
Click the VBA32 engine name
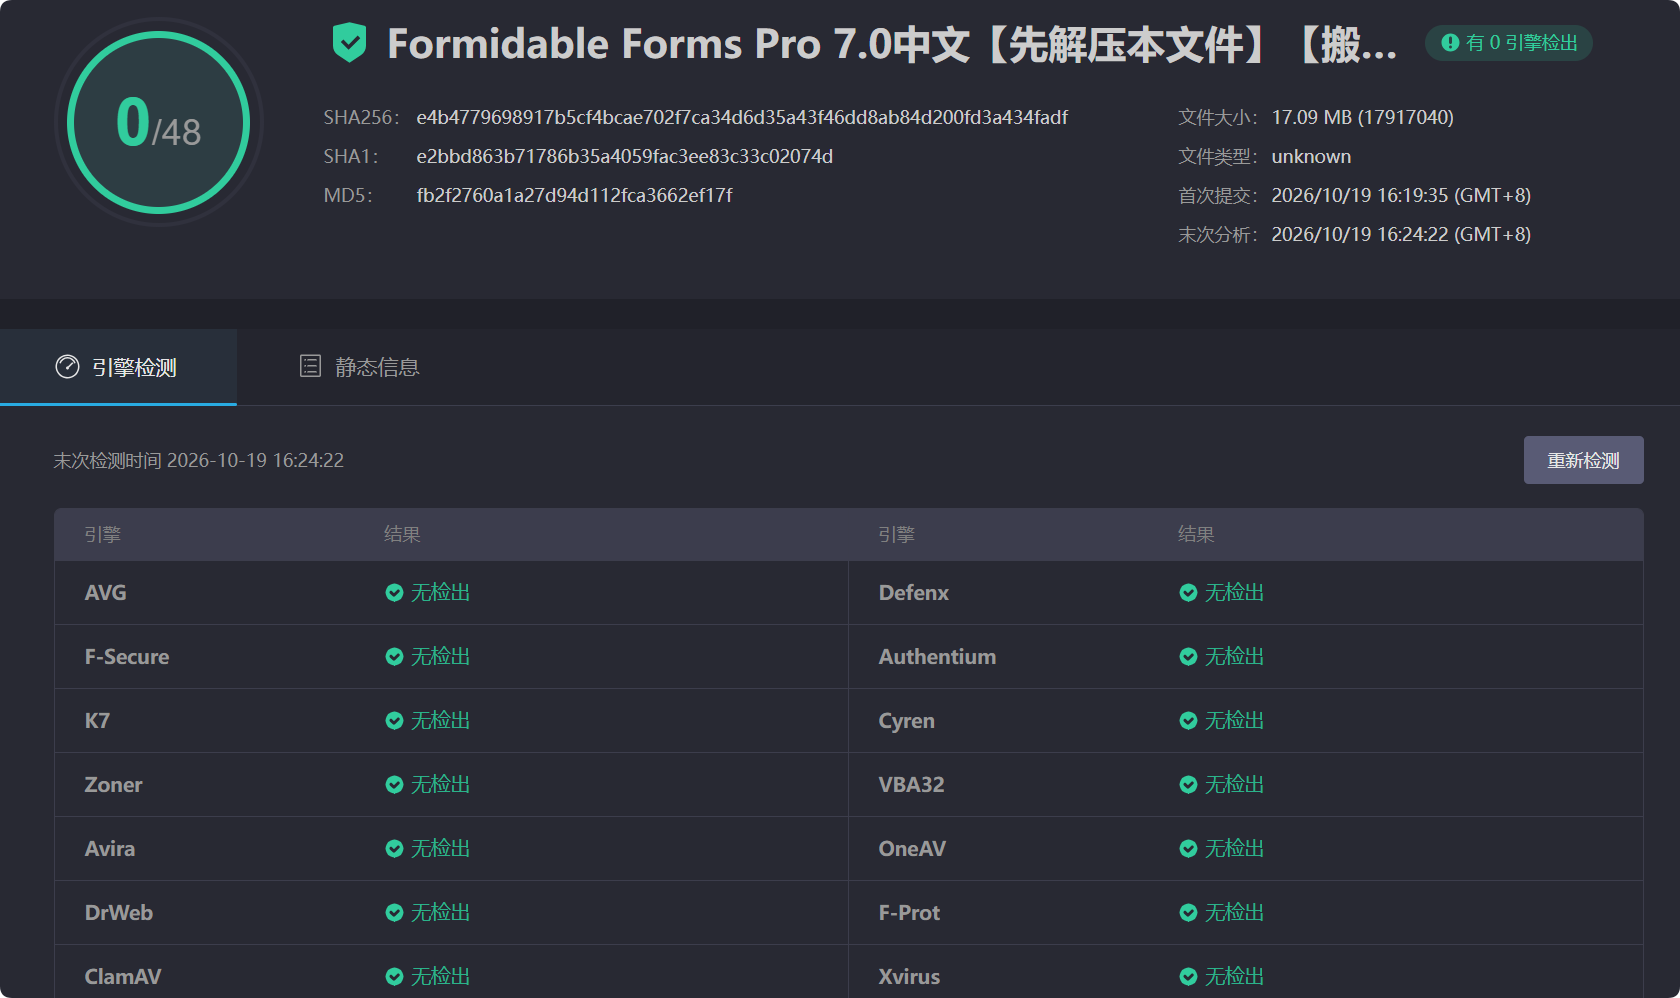[911, 784]
